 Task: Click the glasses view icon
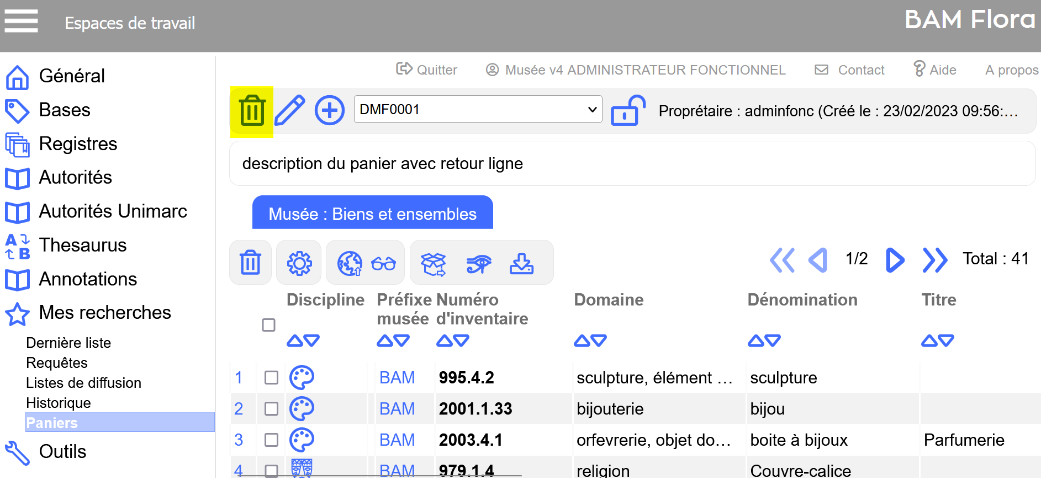[x=383, y=263]
